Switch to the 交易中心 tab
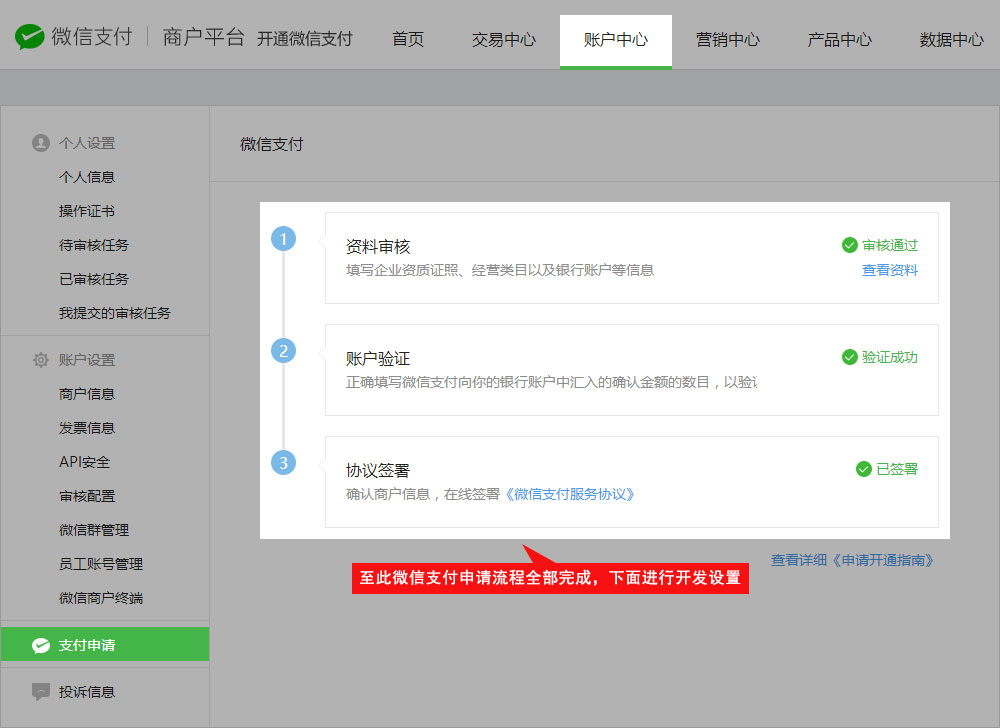The image size is (1000, 728). click(504, 40)
